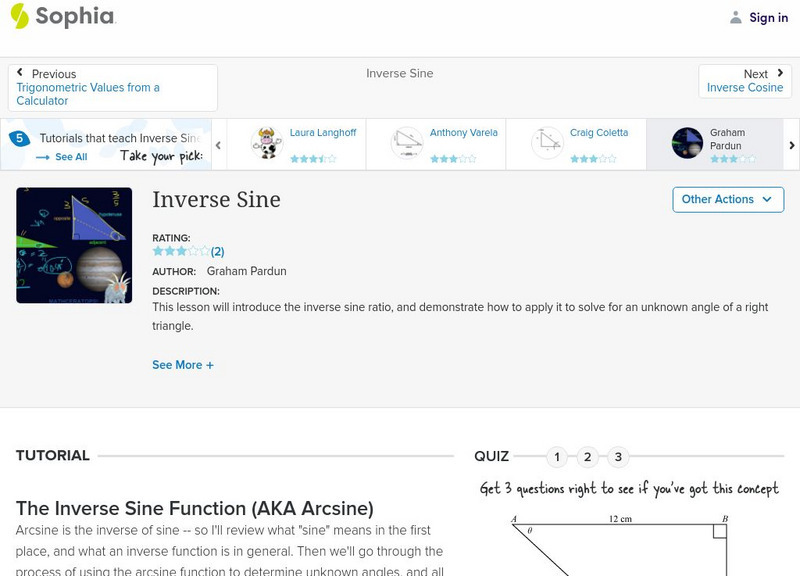Open Inverse Cosine via Next link
The width and height of the screenshot is (800, 576).
tap(745, 86)
